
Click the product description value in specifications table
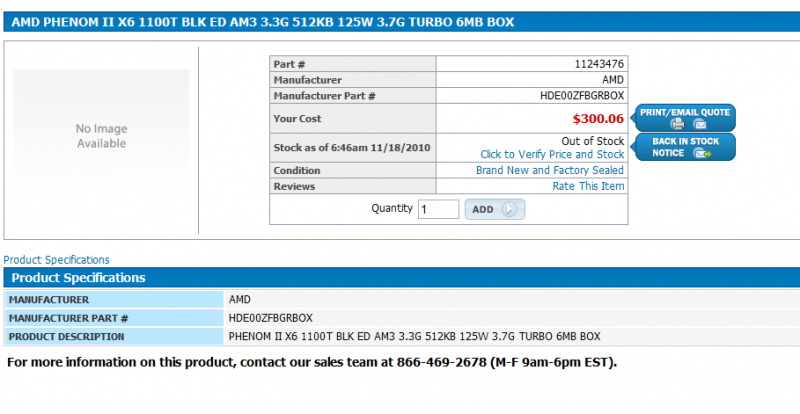point(414,336)
